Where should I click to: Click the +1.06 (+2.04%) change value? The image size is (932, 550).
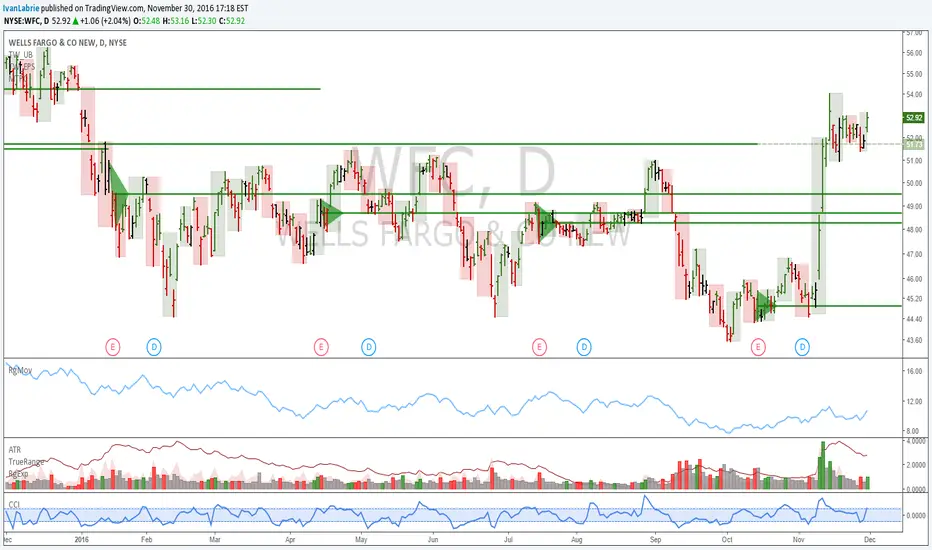click(x=105, y=21)
